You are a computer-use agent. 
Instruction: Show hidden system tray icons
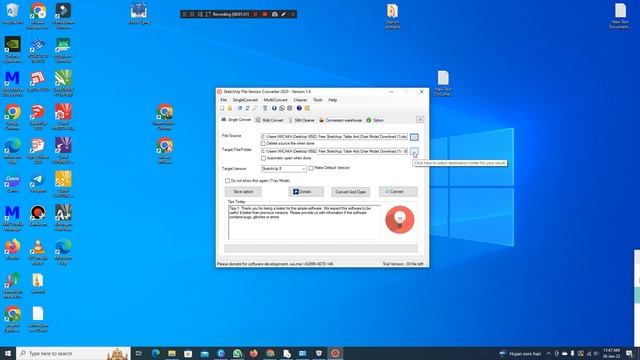549,353
